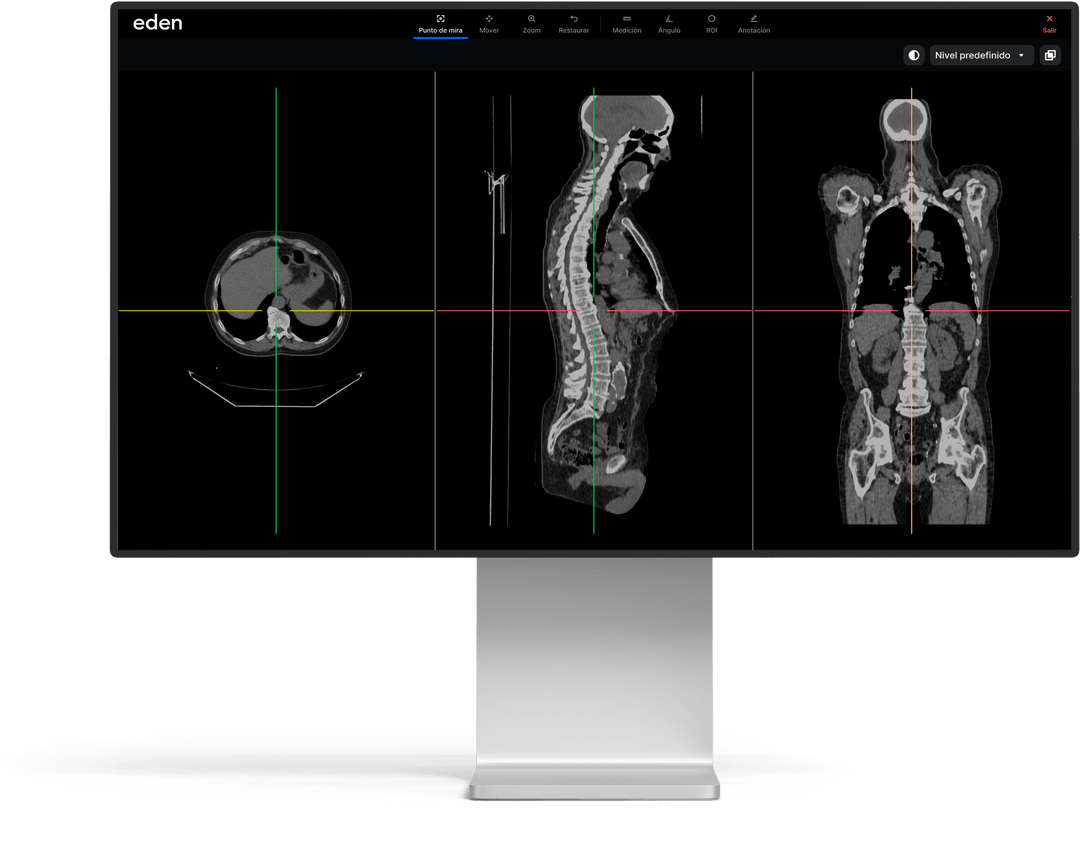Select the Medición ruler tool
This screenshot has height=862, width=1080.
627,24
